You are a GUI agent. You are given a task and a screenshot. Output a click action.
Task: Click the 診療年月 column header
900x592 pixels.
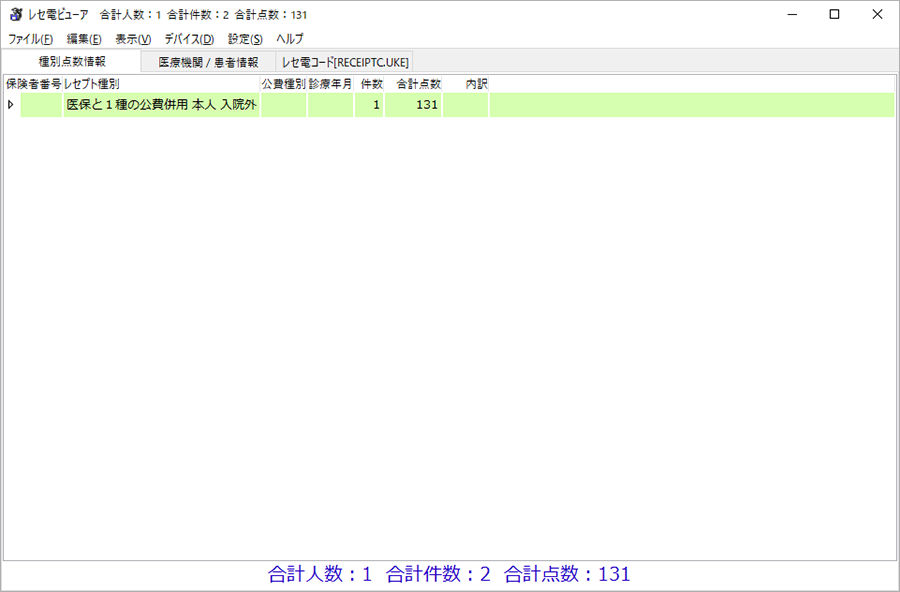point(330,84)
